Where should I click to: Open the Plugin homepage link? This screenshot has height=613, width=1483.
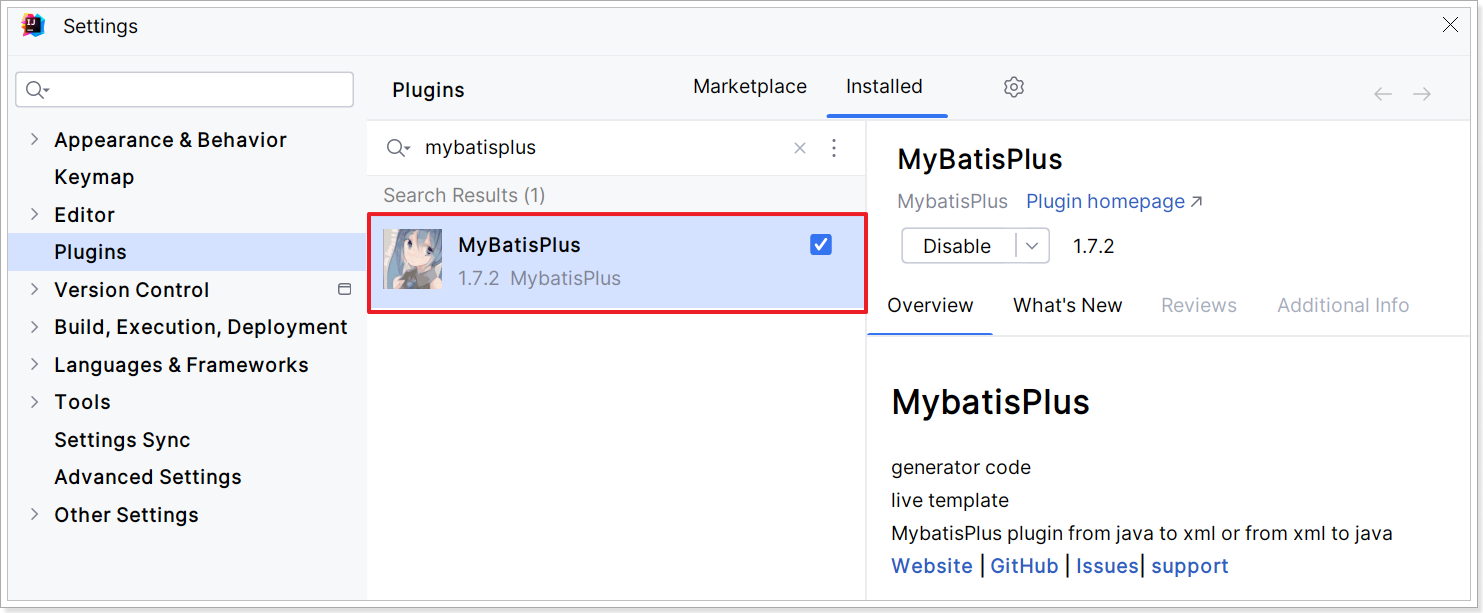(1114, 202)
